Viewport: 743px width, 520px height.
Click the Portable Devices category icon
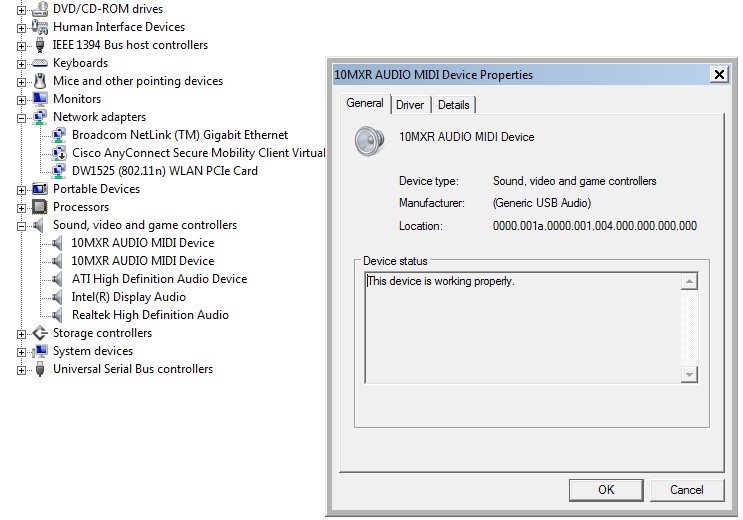pos(40,189)
